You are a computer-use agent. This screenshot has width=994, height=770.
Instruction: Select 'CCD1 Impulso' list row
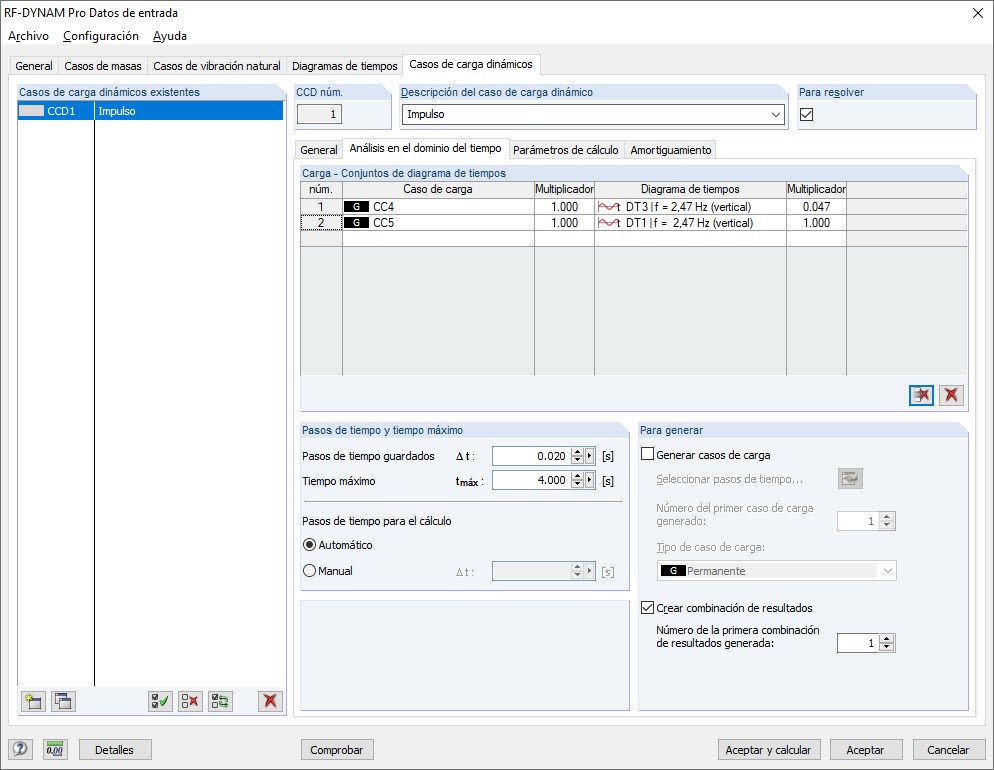point(150,111)
